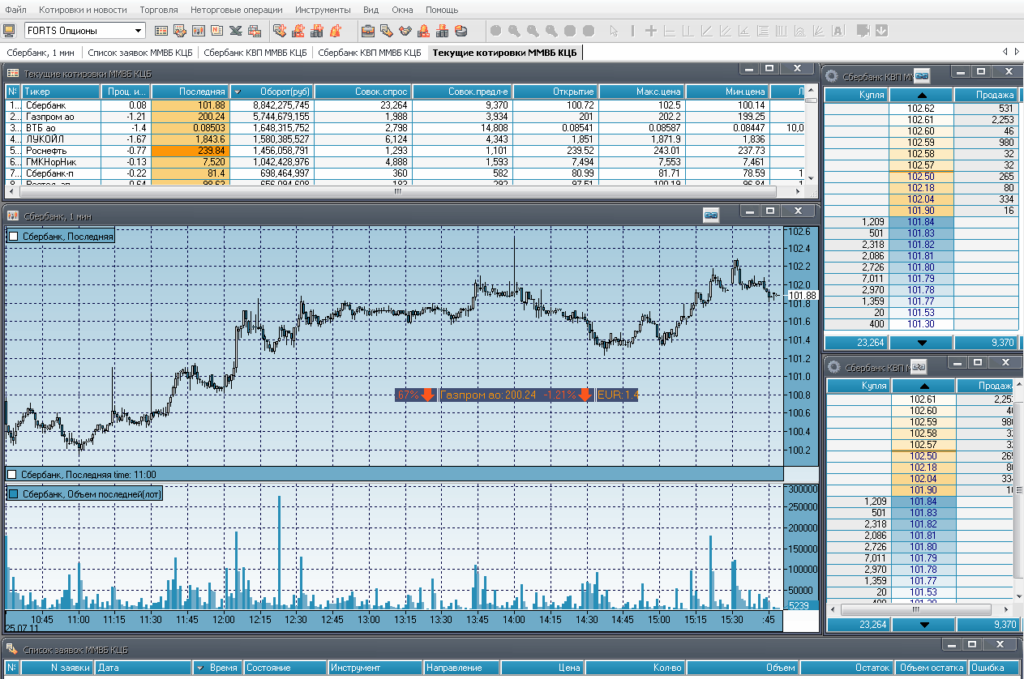Open the 'Файл' menu
The image size is (1024, 679).
16,10
